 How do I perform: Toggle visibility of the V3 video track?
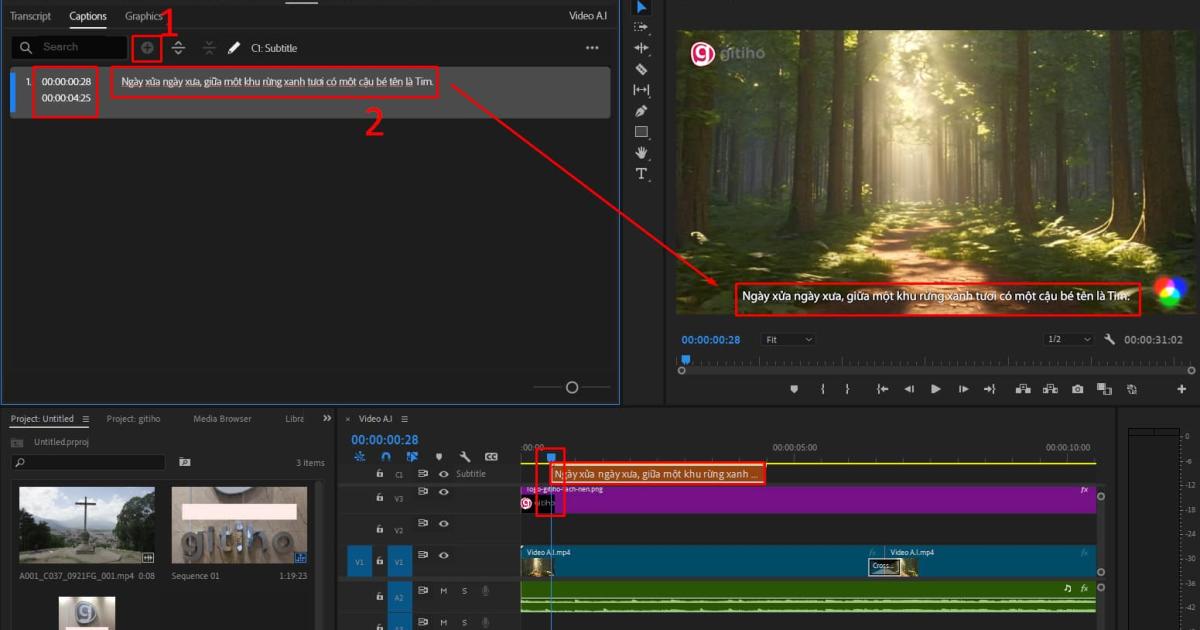[x=442, y=491]
